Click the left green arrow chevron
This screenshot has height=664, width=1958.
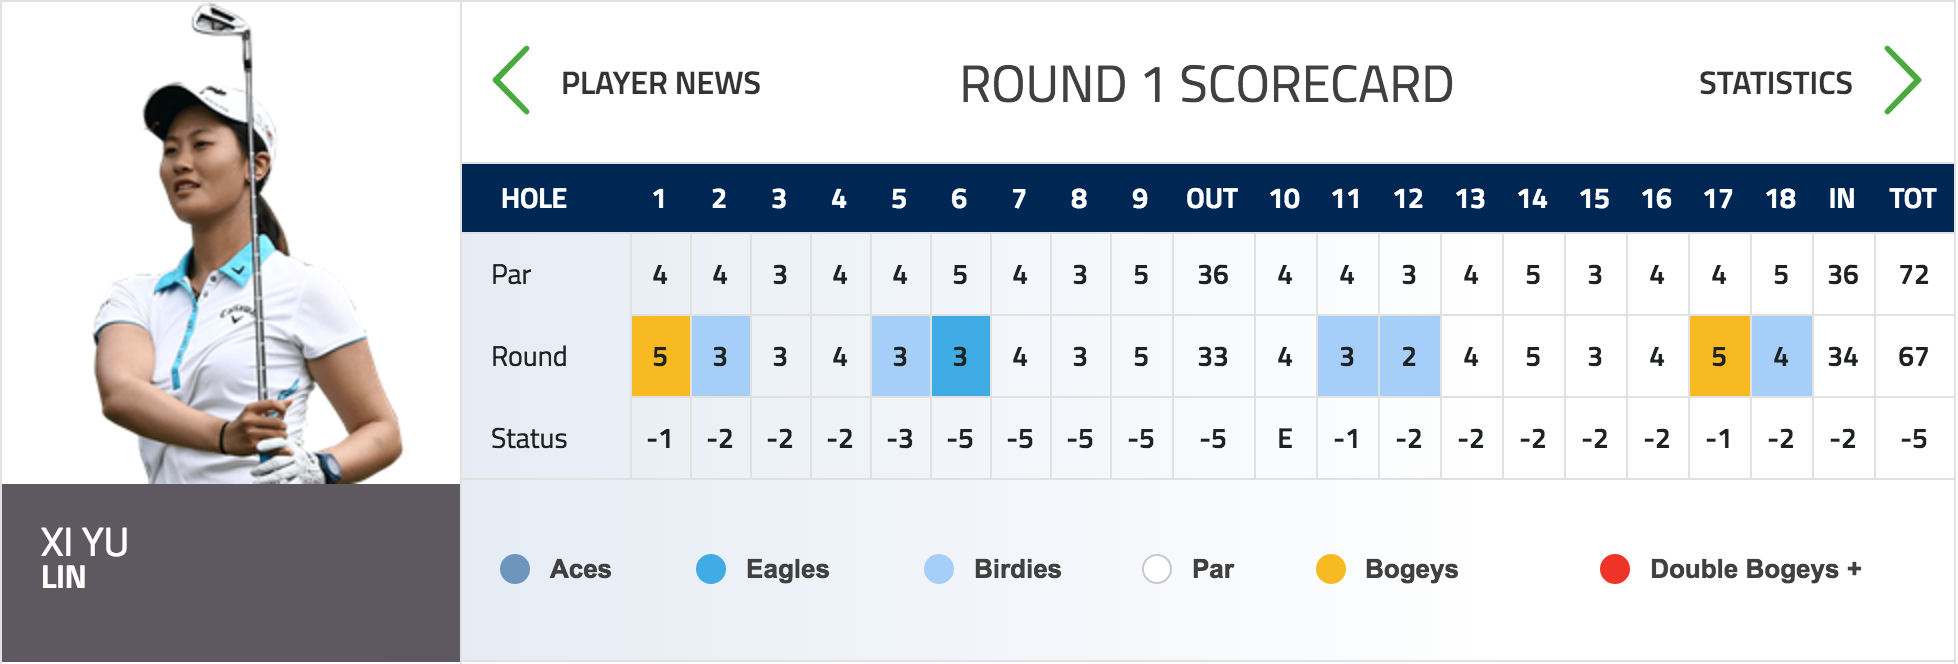point(511,80)
